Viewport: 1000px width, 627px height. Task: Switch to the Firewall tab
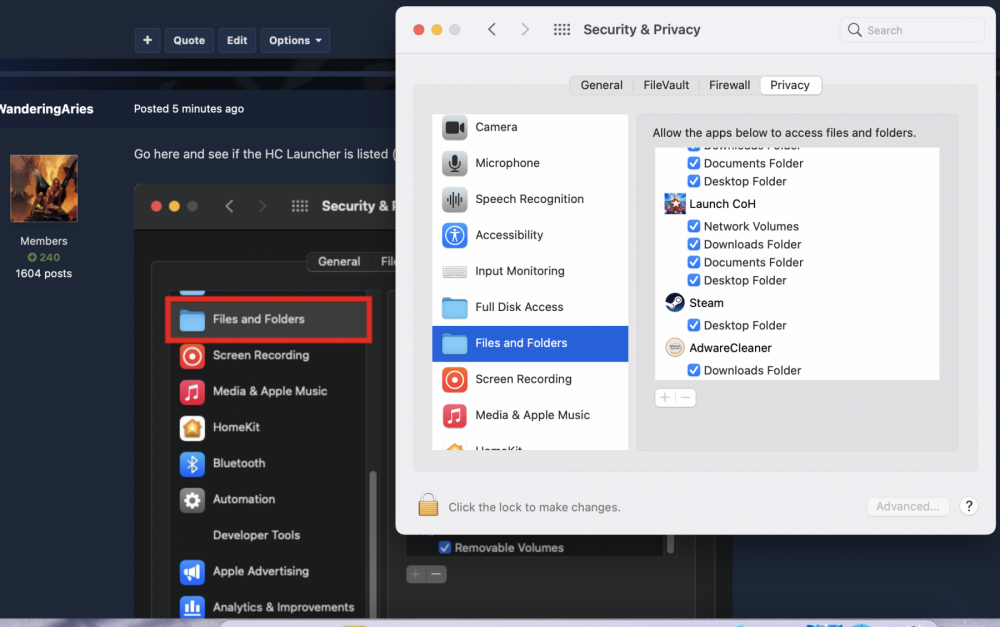click(729, 86)
